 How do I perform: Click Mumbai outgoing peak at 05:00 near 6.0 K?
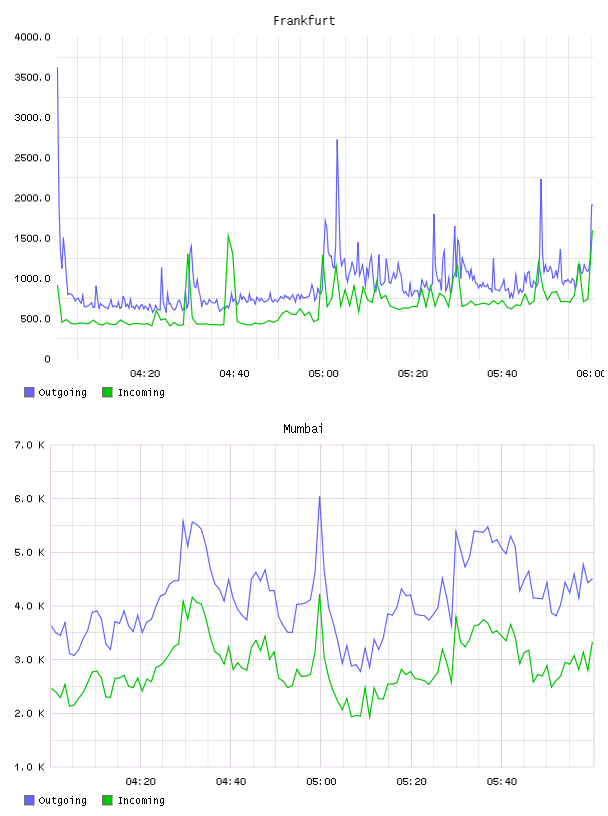(x=320, y=496)
